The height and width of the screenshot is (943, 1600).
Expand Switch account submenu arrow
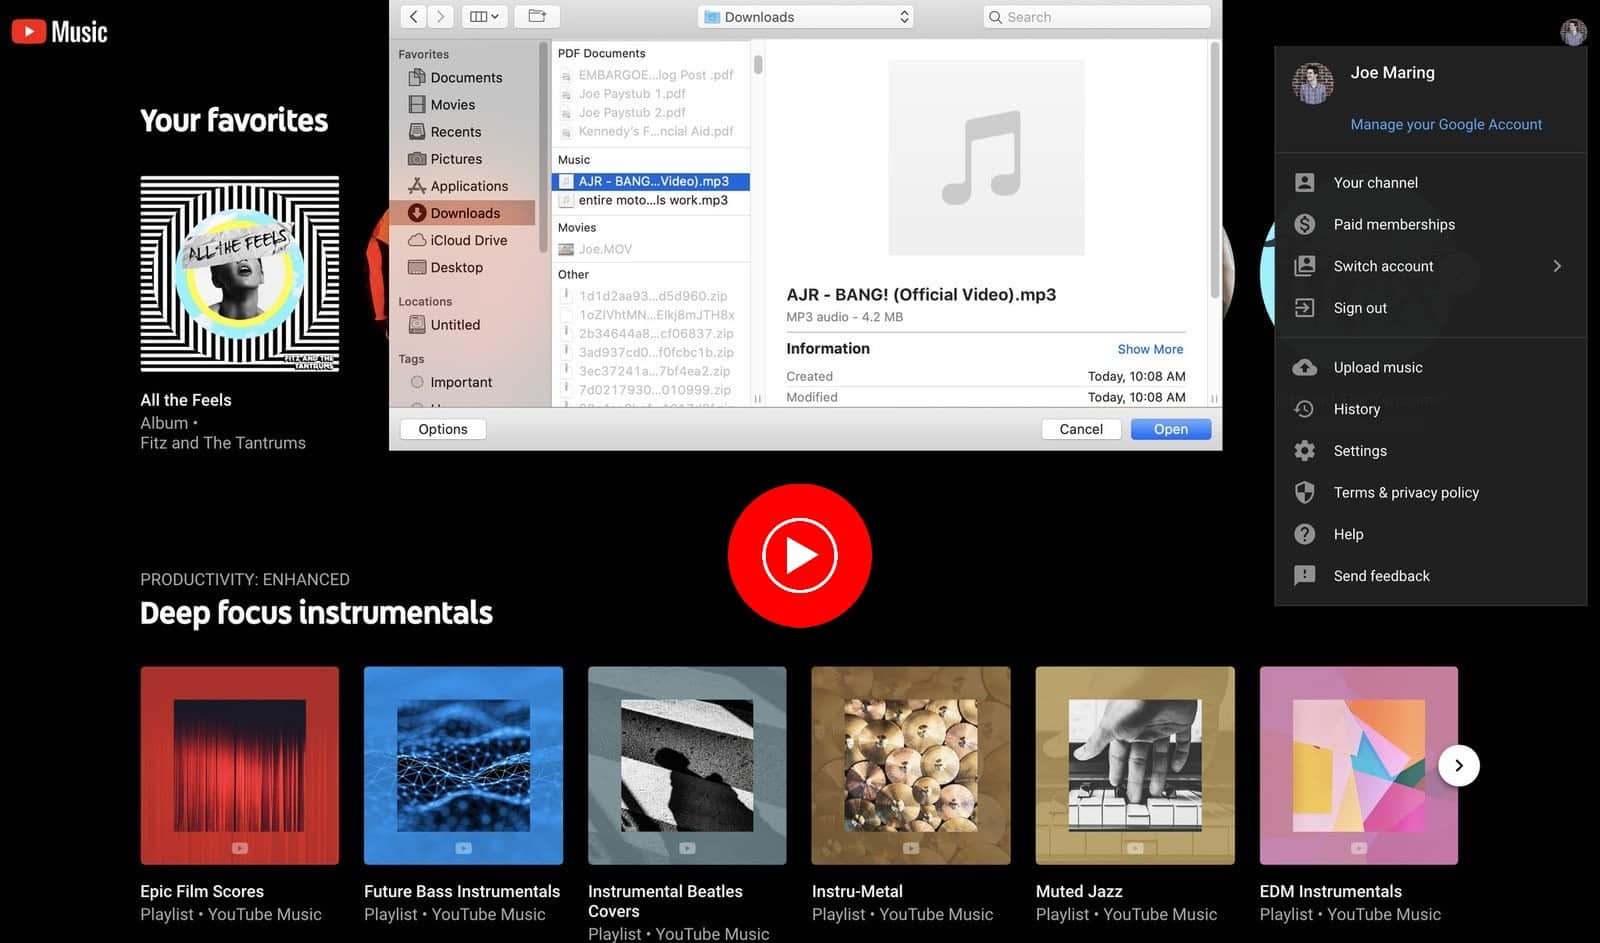[x=1557, y=266]
